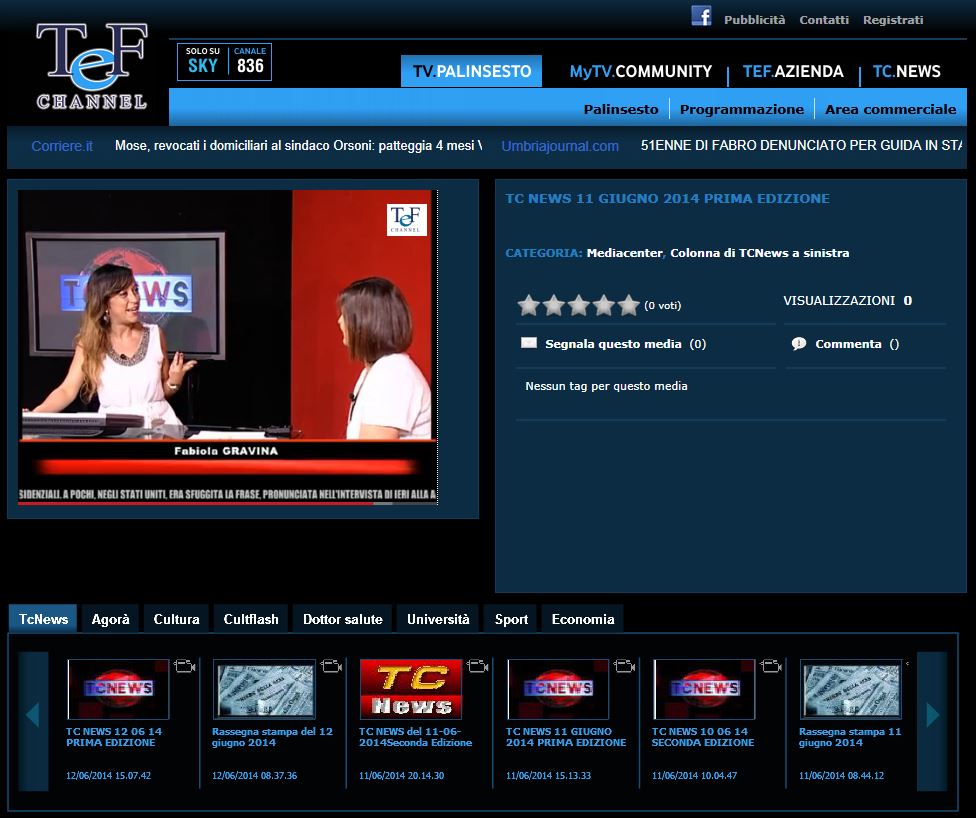Switch to the Università tab
This screenshot has width=976, height=818.
point(438,619)
